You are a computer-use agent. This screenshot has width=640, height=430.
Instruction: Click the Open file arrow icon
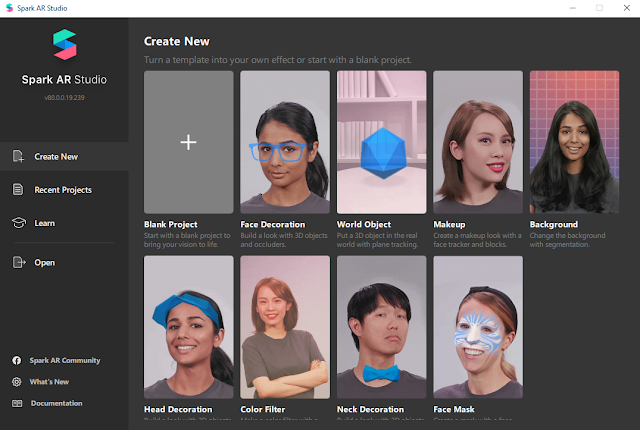click(19, 262)
